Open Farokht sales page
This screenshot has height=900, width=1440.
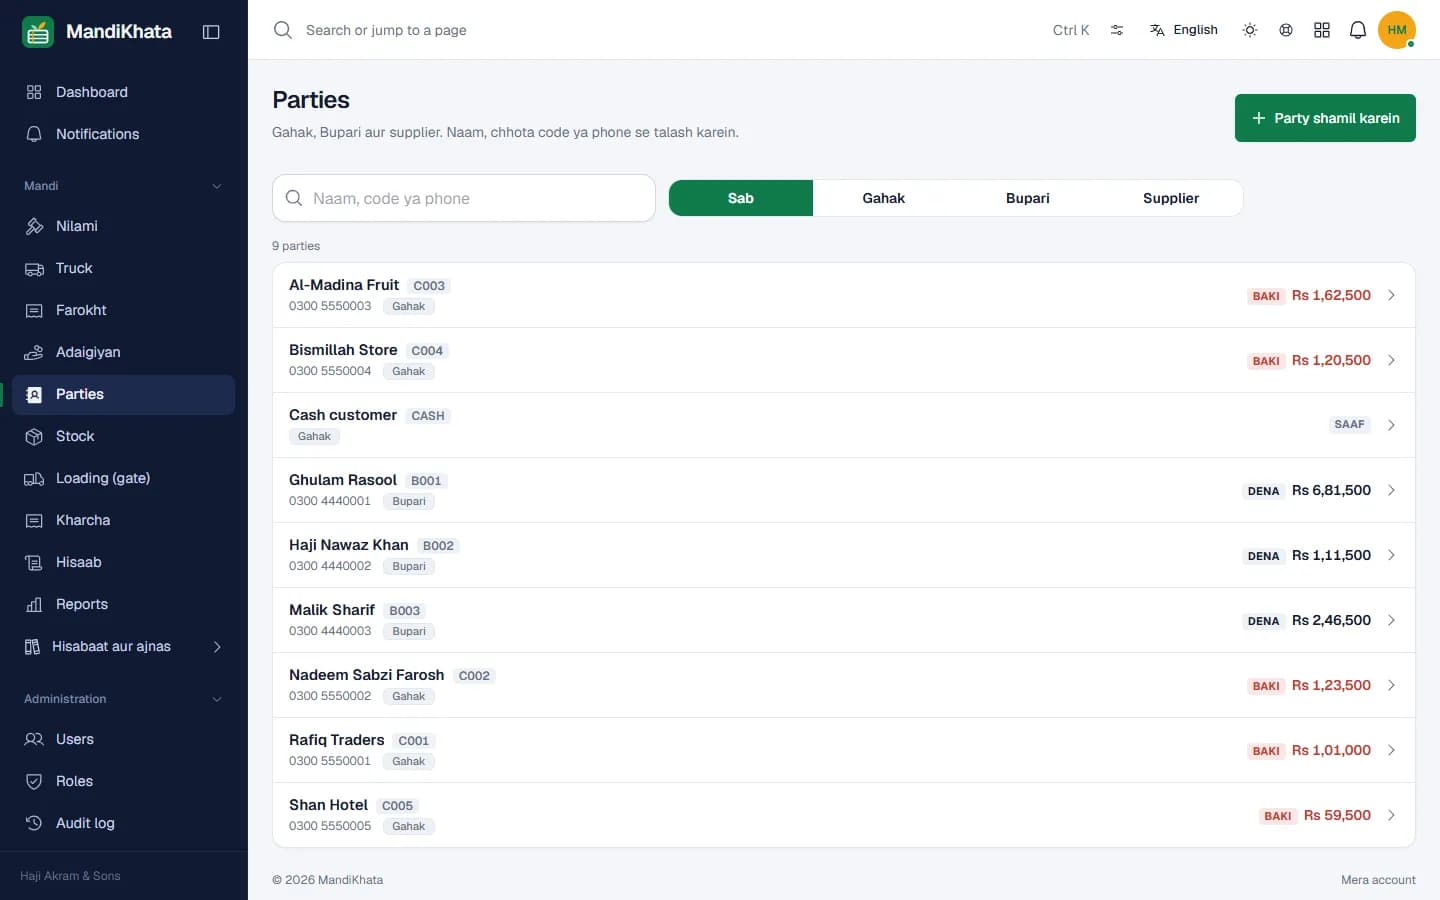(123, 310)
